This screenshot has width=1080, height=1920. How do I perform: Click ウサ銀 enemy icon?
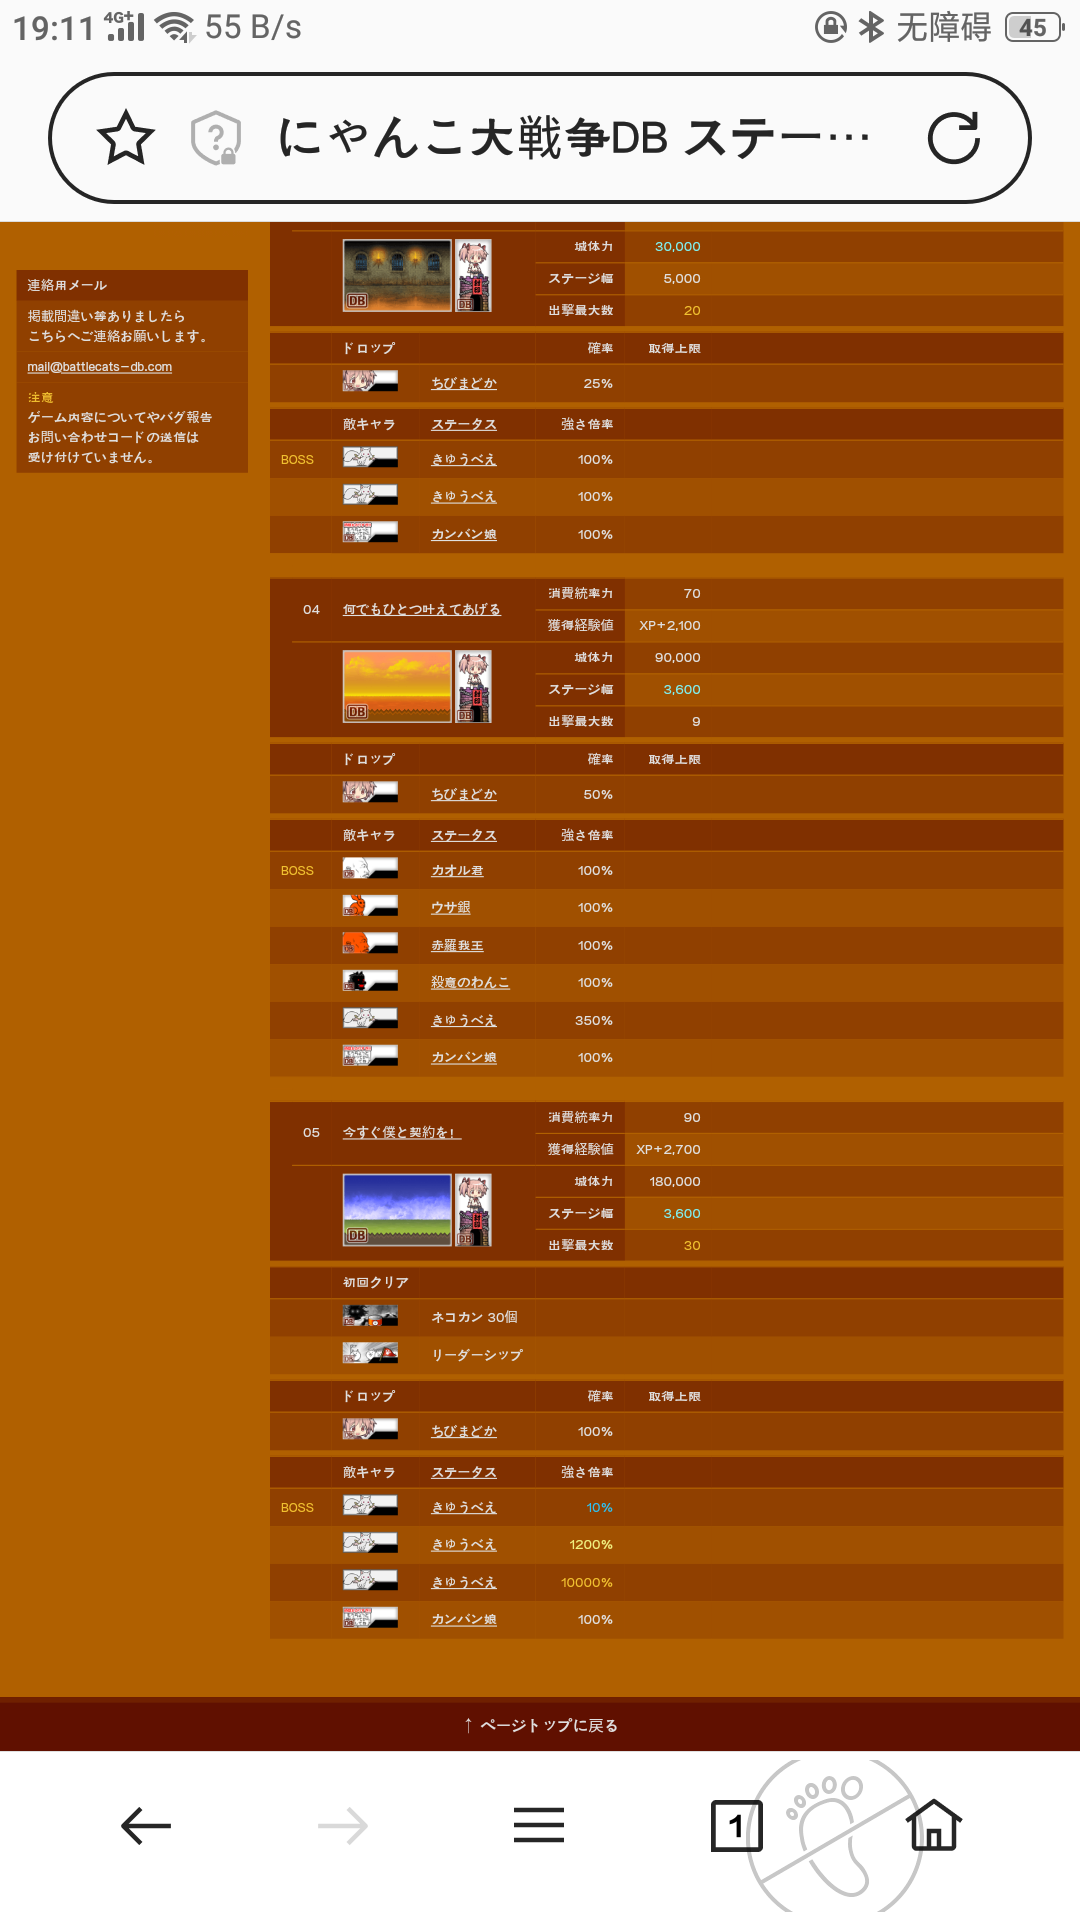370,906
